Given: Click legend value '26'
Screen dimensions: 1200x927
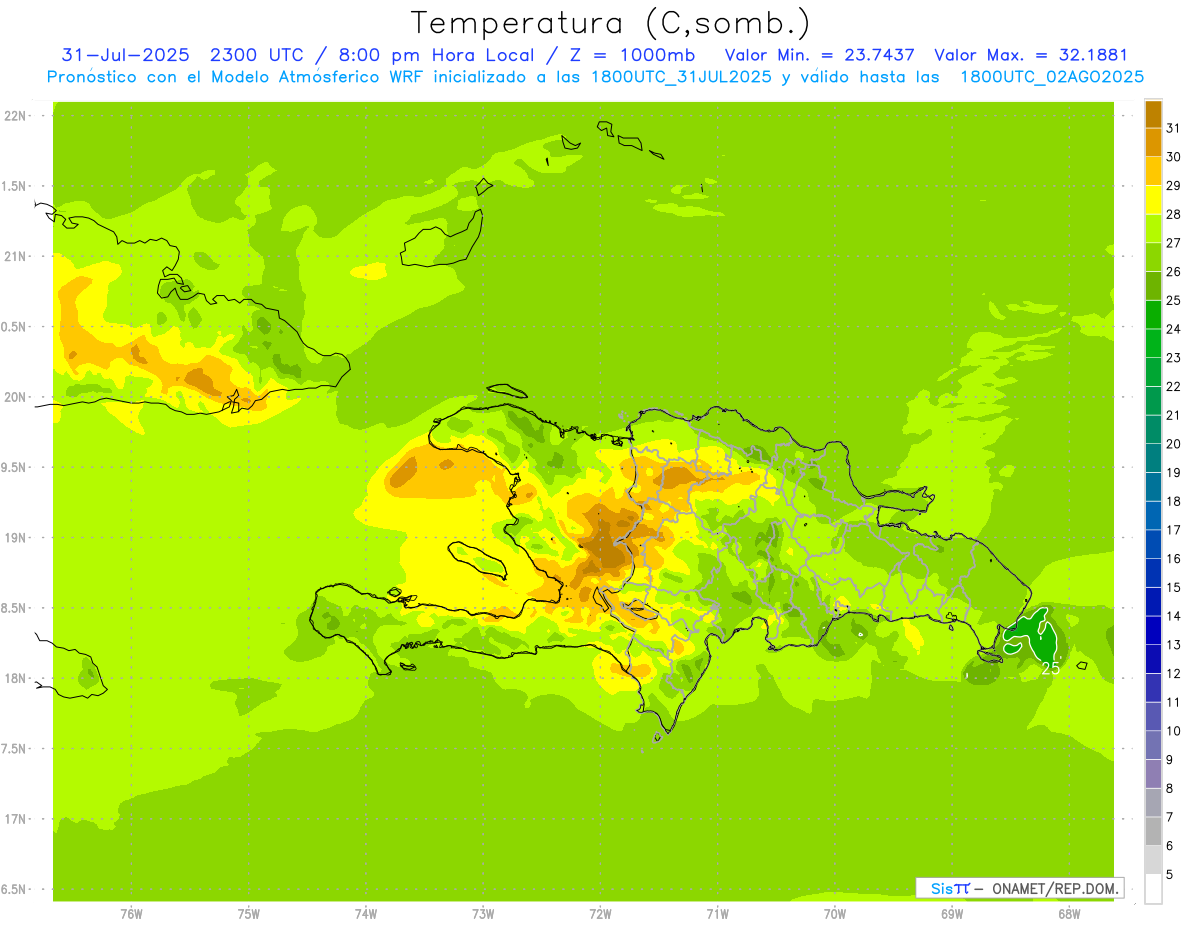Looking at the screenshot, I should pos(1174,271).
